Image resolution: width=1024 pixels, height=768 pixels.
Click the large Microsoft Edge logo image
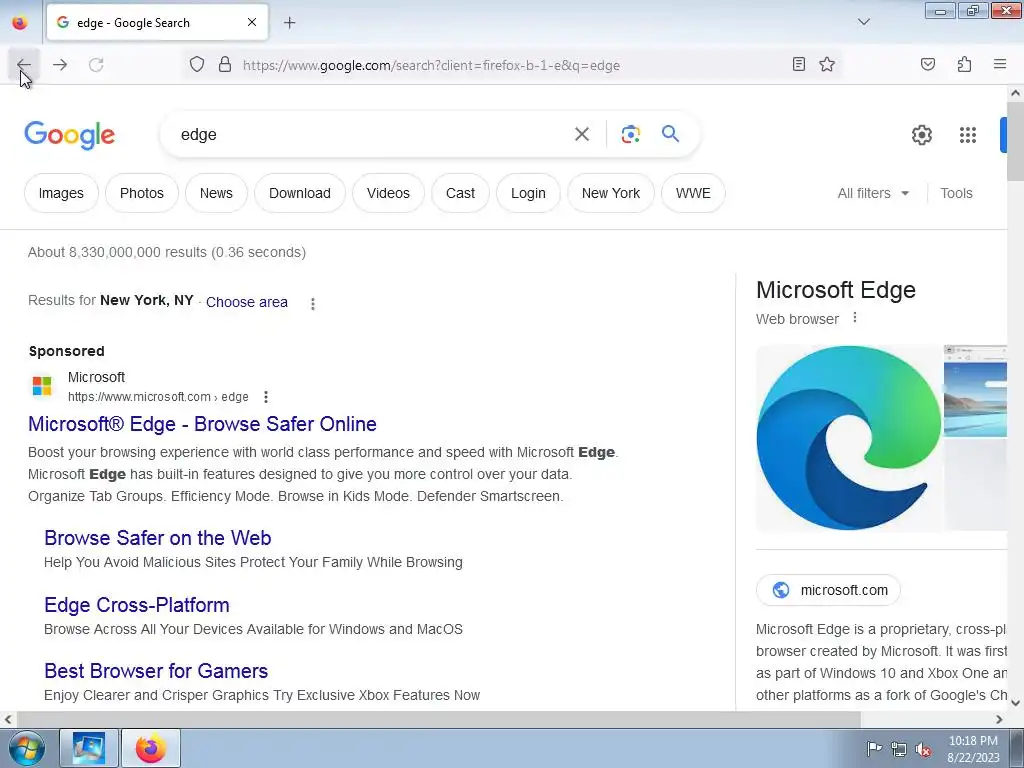click(x=849, y=438)
